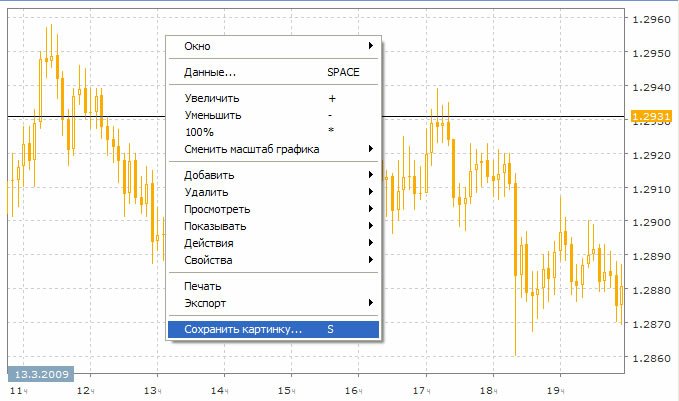Expand the Показывать menu entry
The height and width of the screenshot is (401, 679).
[215, 227]
